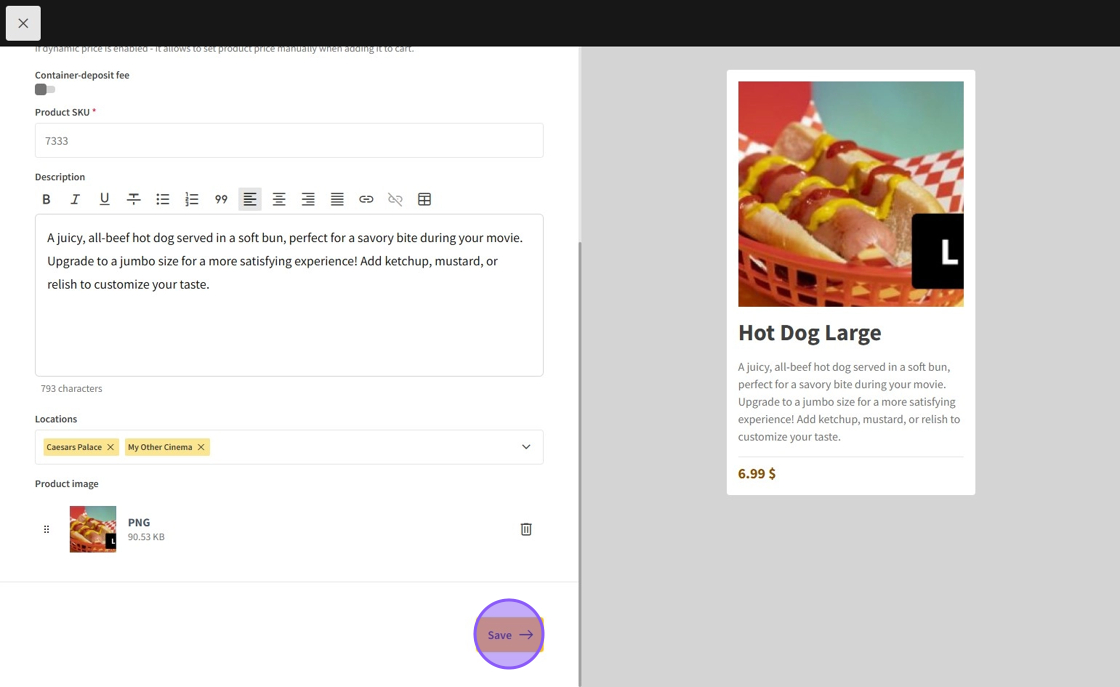Apply italic formatting to description
The width and height of the screenshot is (1120, 687).
coord(75,199)
